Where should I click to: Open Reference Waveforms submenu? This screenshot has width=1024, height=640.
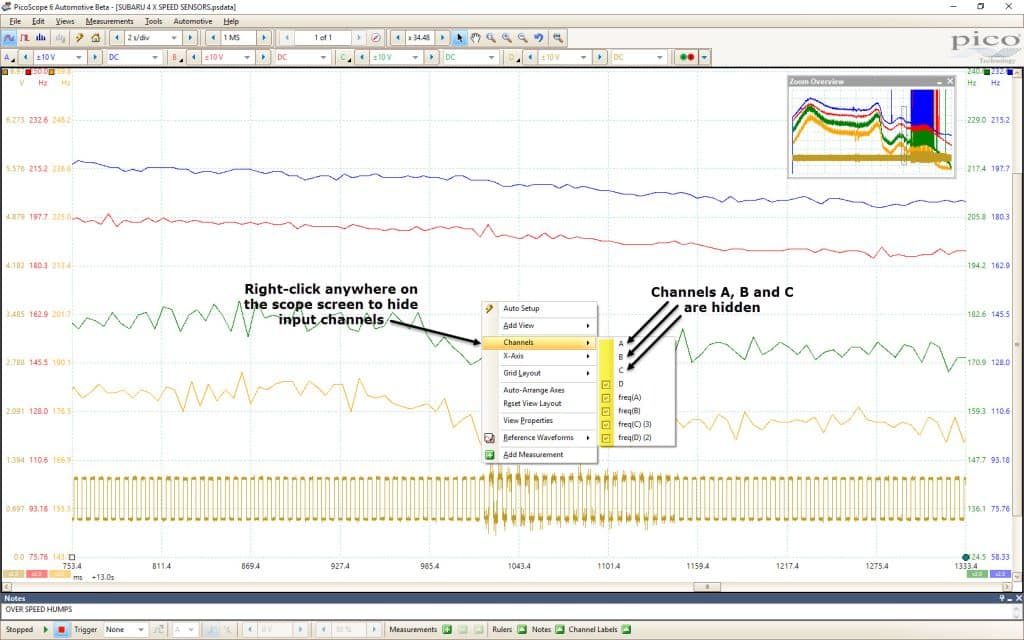[x=539, y=438]
